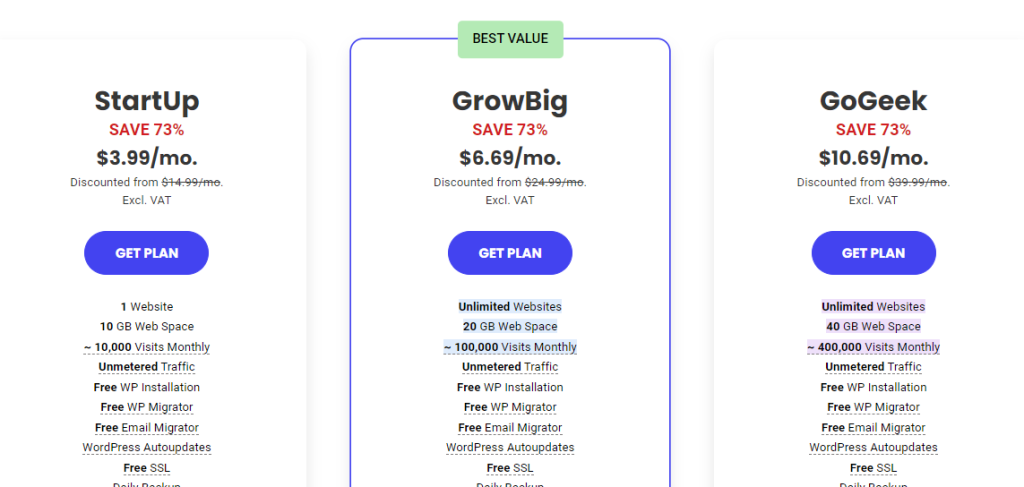
Task: Open the ~ 100,000 Visits Monthly tooltip
Action: click(510, 347)
